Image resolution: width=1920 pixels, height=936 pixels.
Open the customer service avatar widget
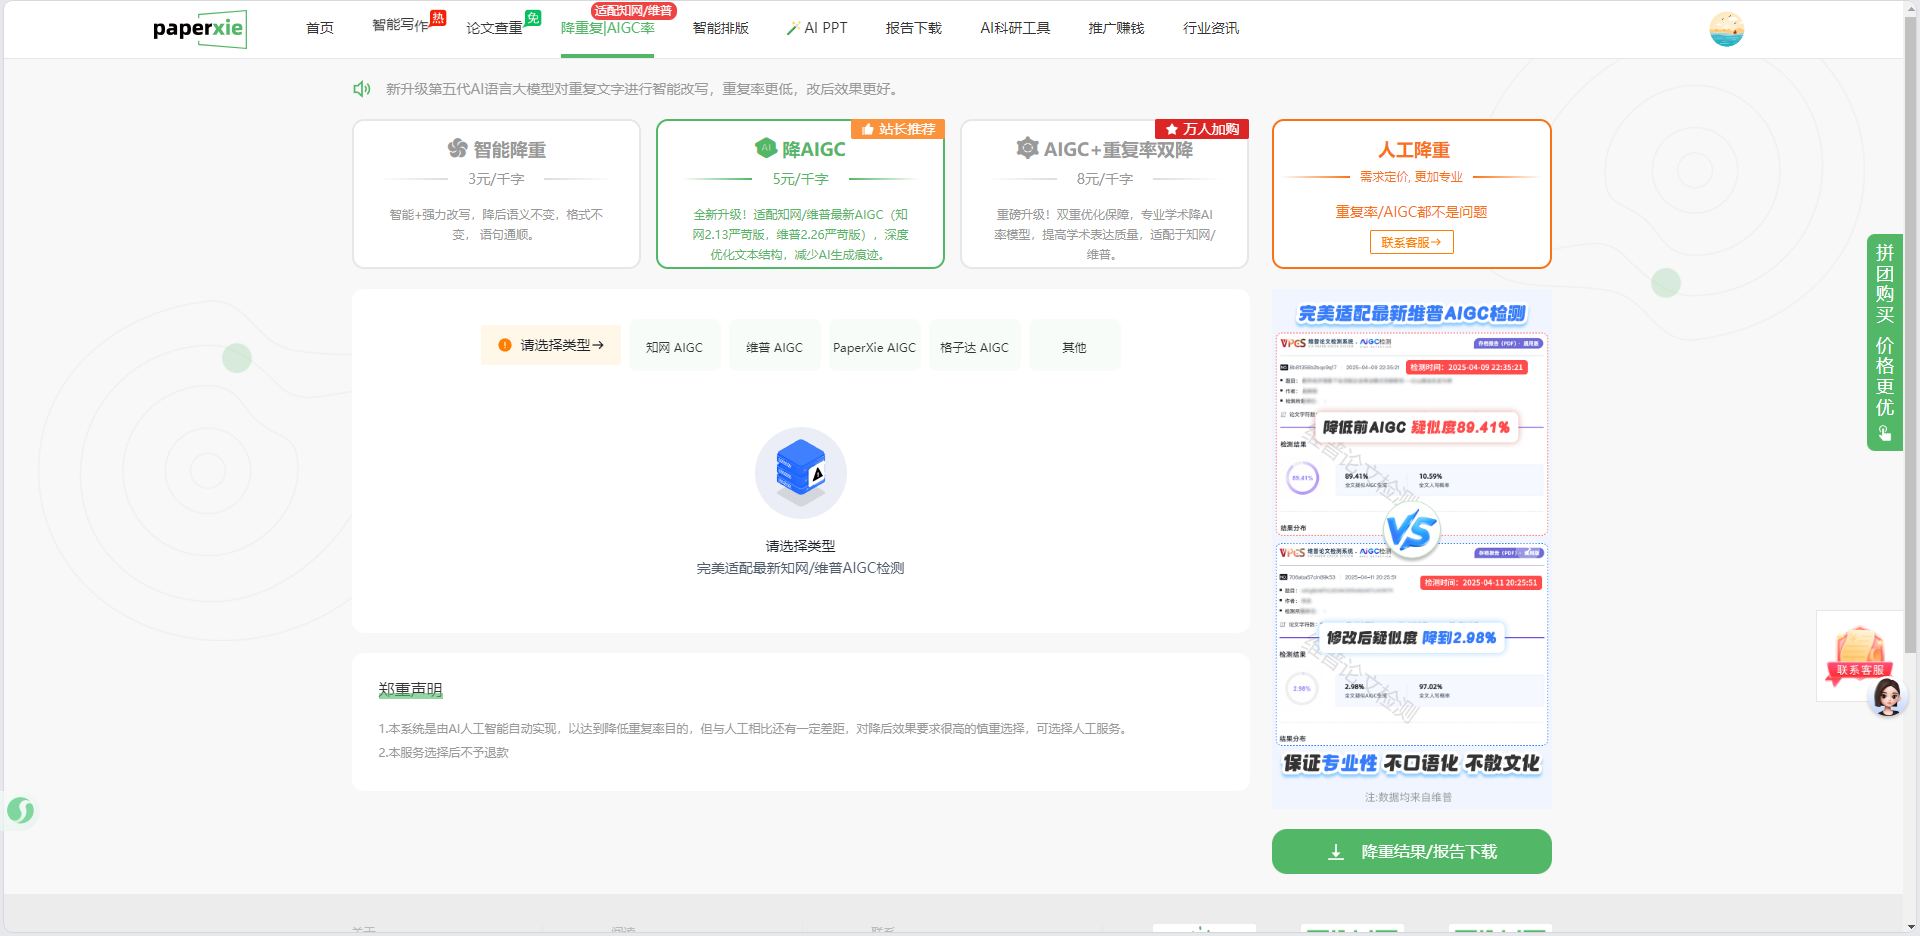tap(1887, 697)
